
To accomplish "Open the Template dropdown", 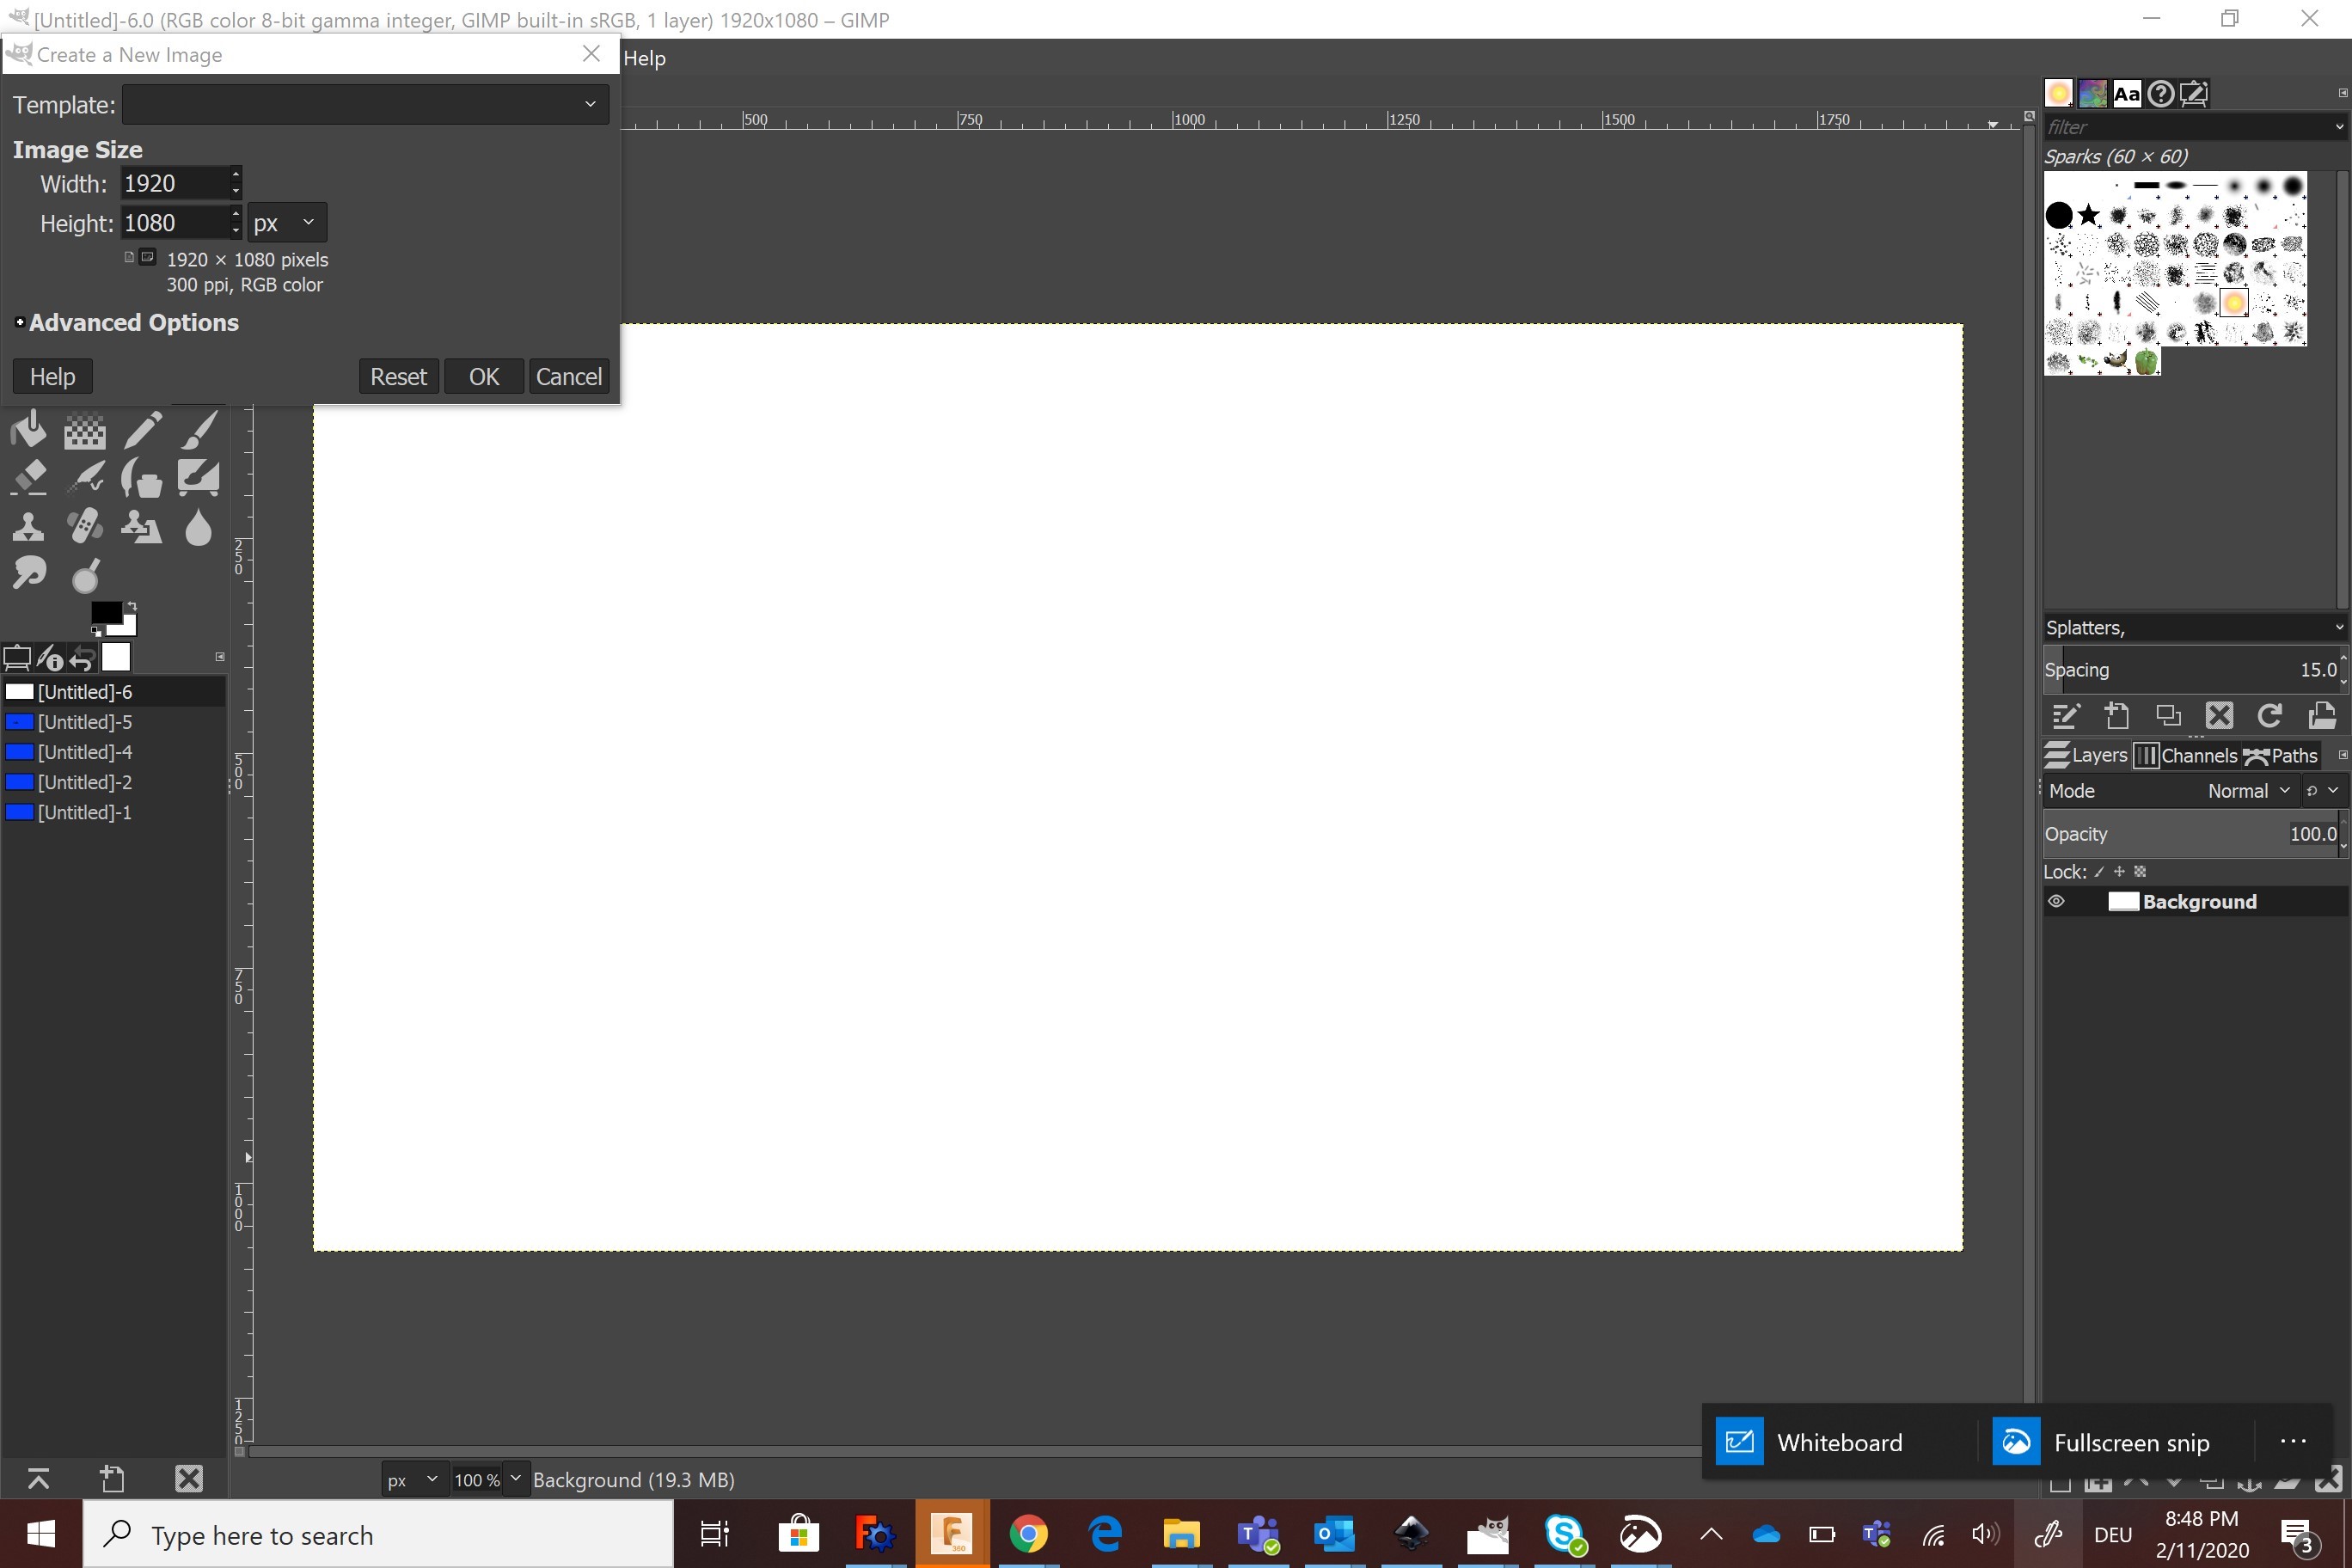I will pos(365,104).
